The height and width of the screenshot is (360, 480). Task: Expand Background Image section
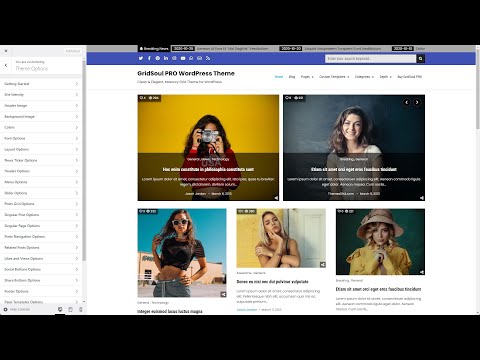point(41,117)
